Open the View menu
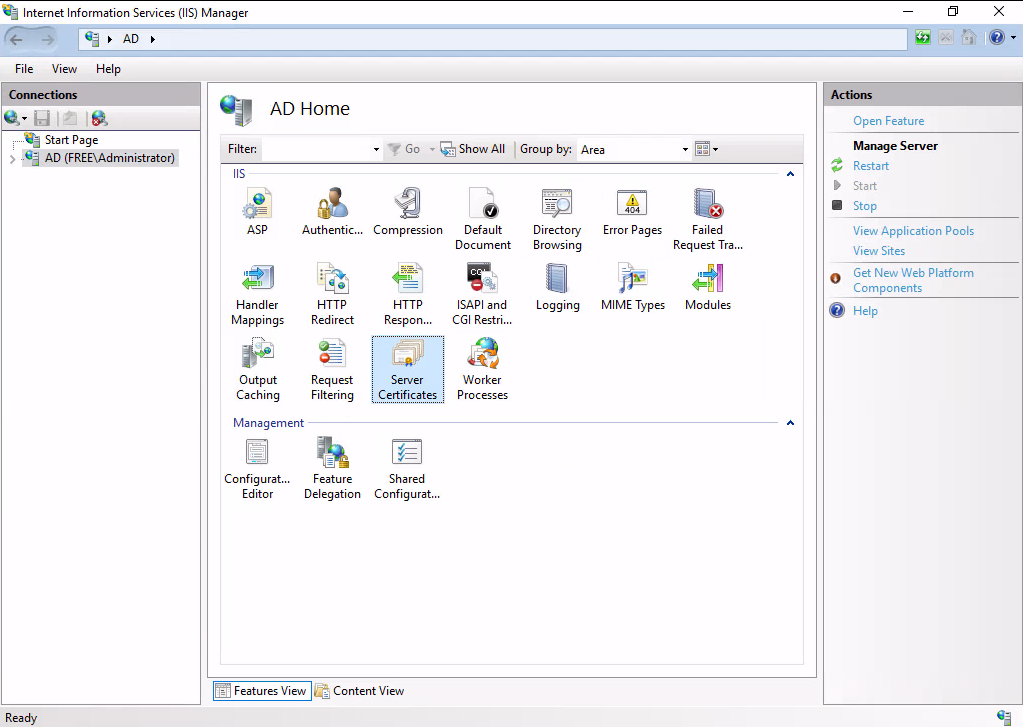The image size is (1023, 727). [65, 69]
